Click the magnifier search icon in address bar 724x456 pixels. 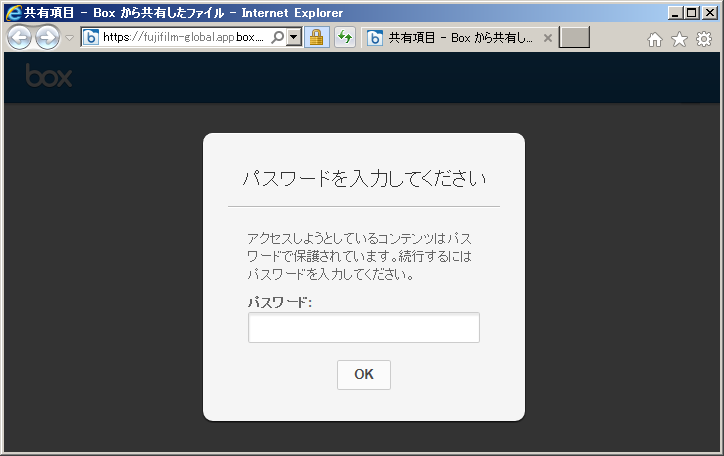click(278, 37)
